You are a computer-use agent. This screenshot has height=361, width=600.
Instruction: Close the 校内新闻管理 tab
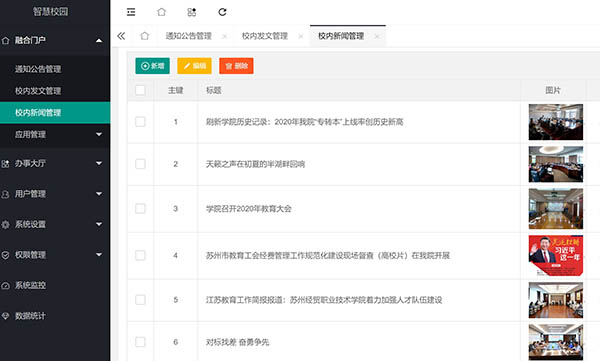pos(377,36)
